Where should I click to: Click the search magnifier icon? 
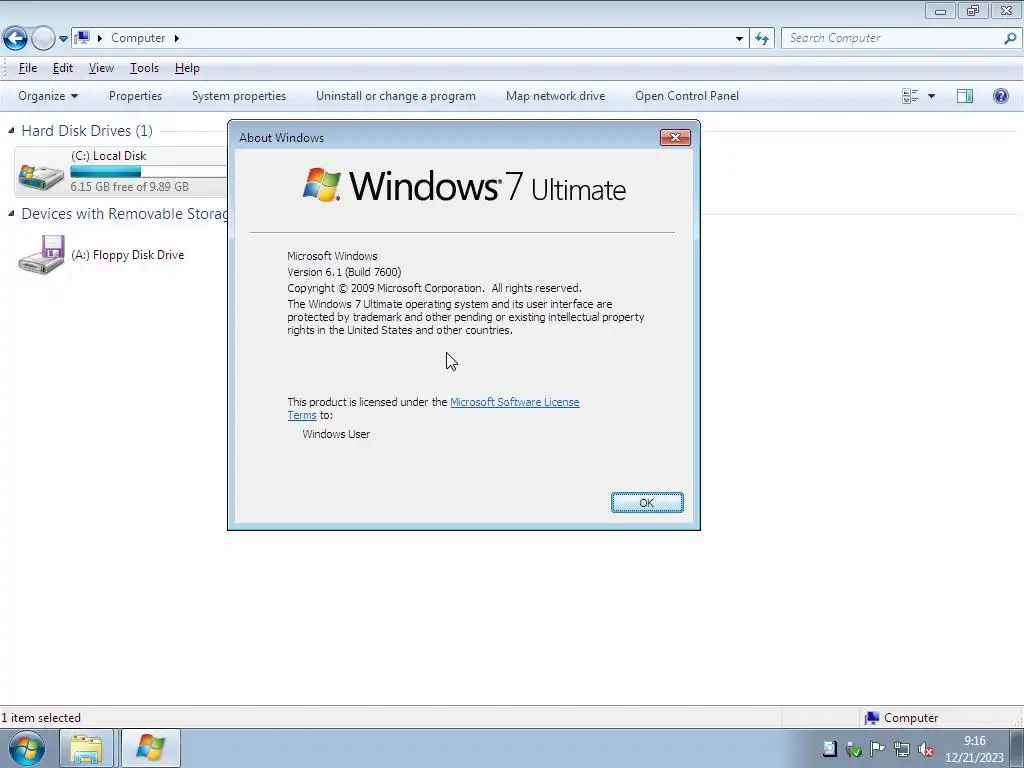[1010, 38]
